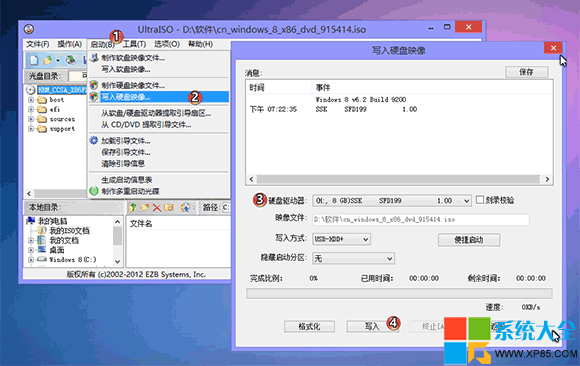Screen dimensions: 580x366
Task: Click the New folder icon in local toolbar
Action: click(145, 208)
